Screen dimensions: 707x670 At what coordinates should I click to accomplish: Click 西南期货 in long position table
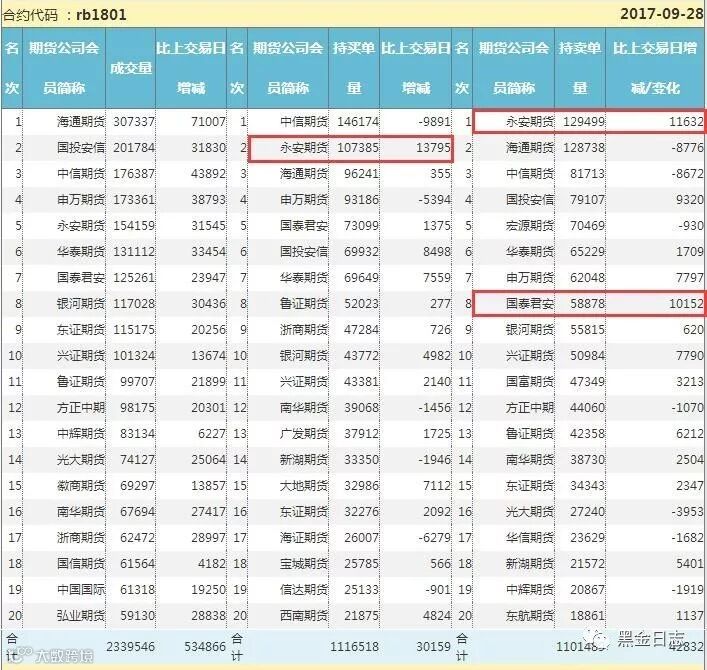point(304,616)
